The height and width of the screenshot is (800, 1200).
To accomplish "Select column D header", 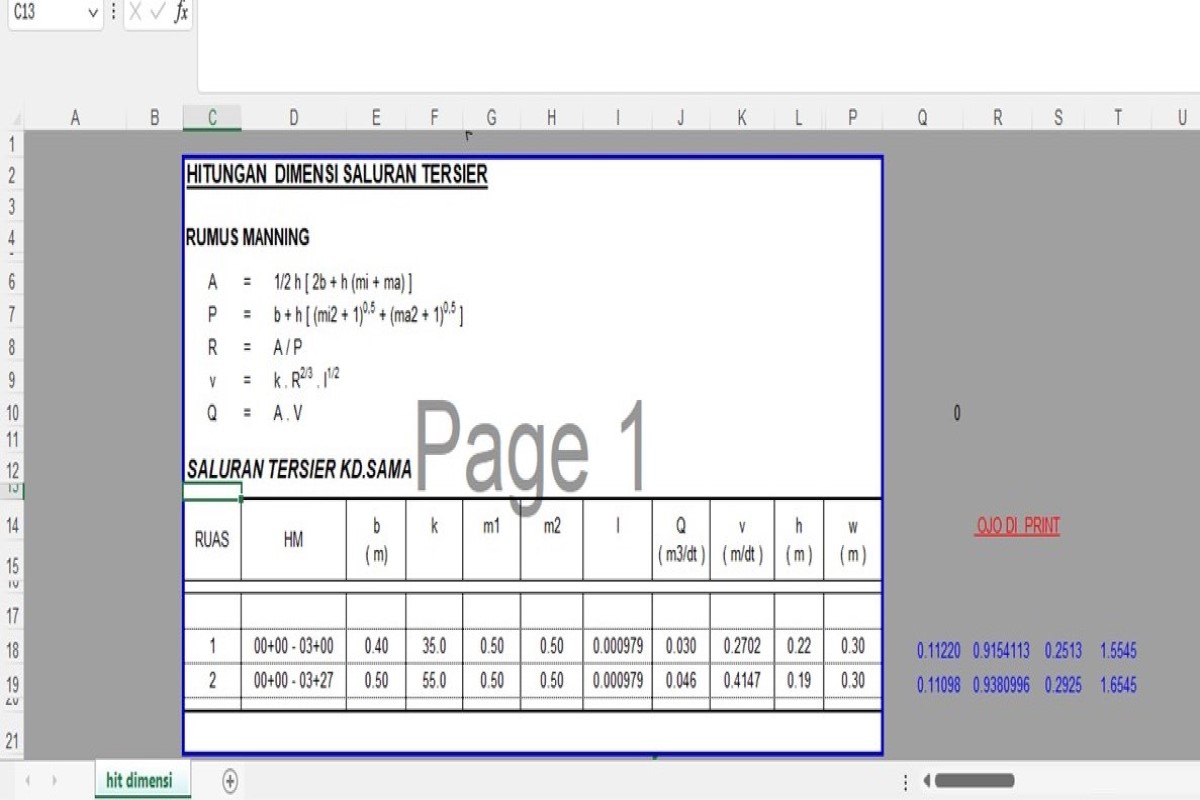I will [x=293, y=118].
